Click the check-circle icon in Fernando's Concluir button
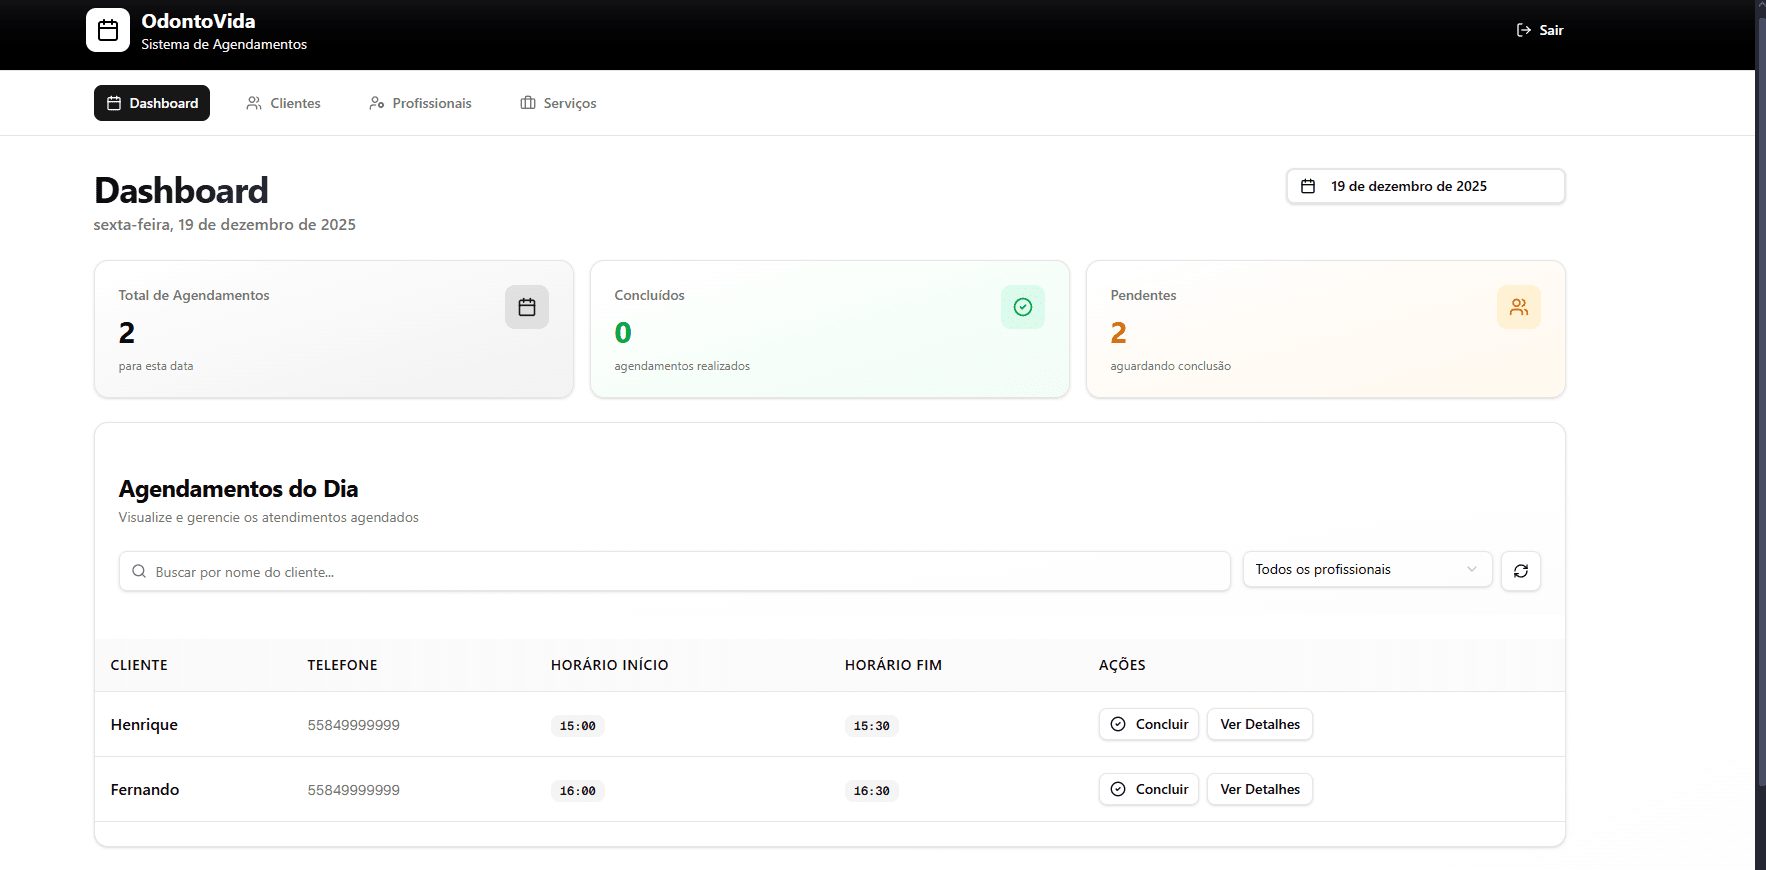The width and height of the screenshot is (1766, 870). 1118,789
